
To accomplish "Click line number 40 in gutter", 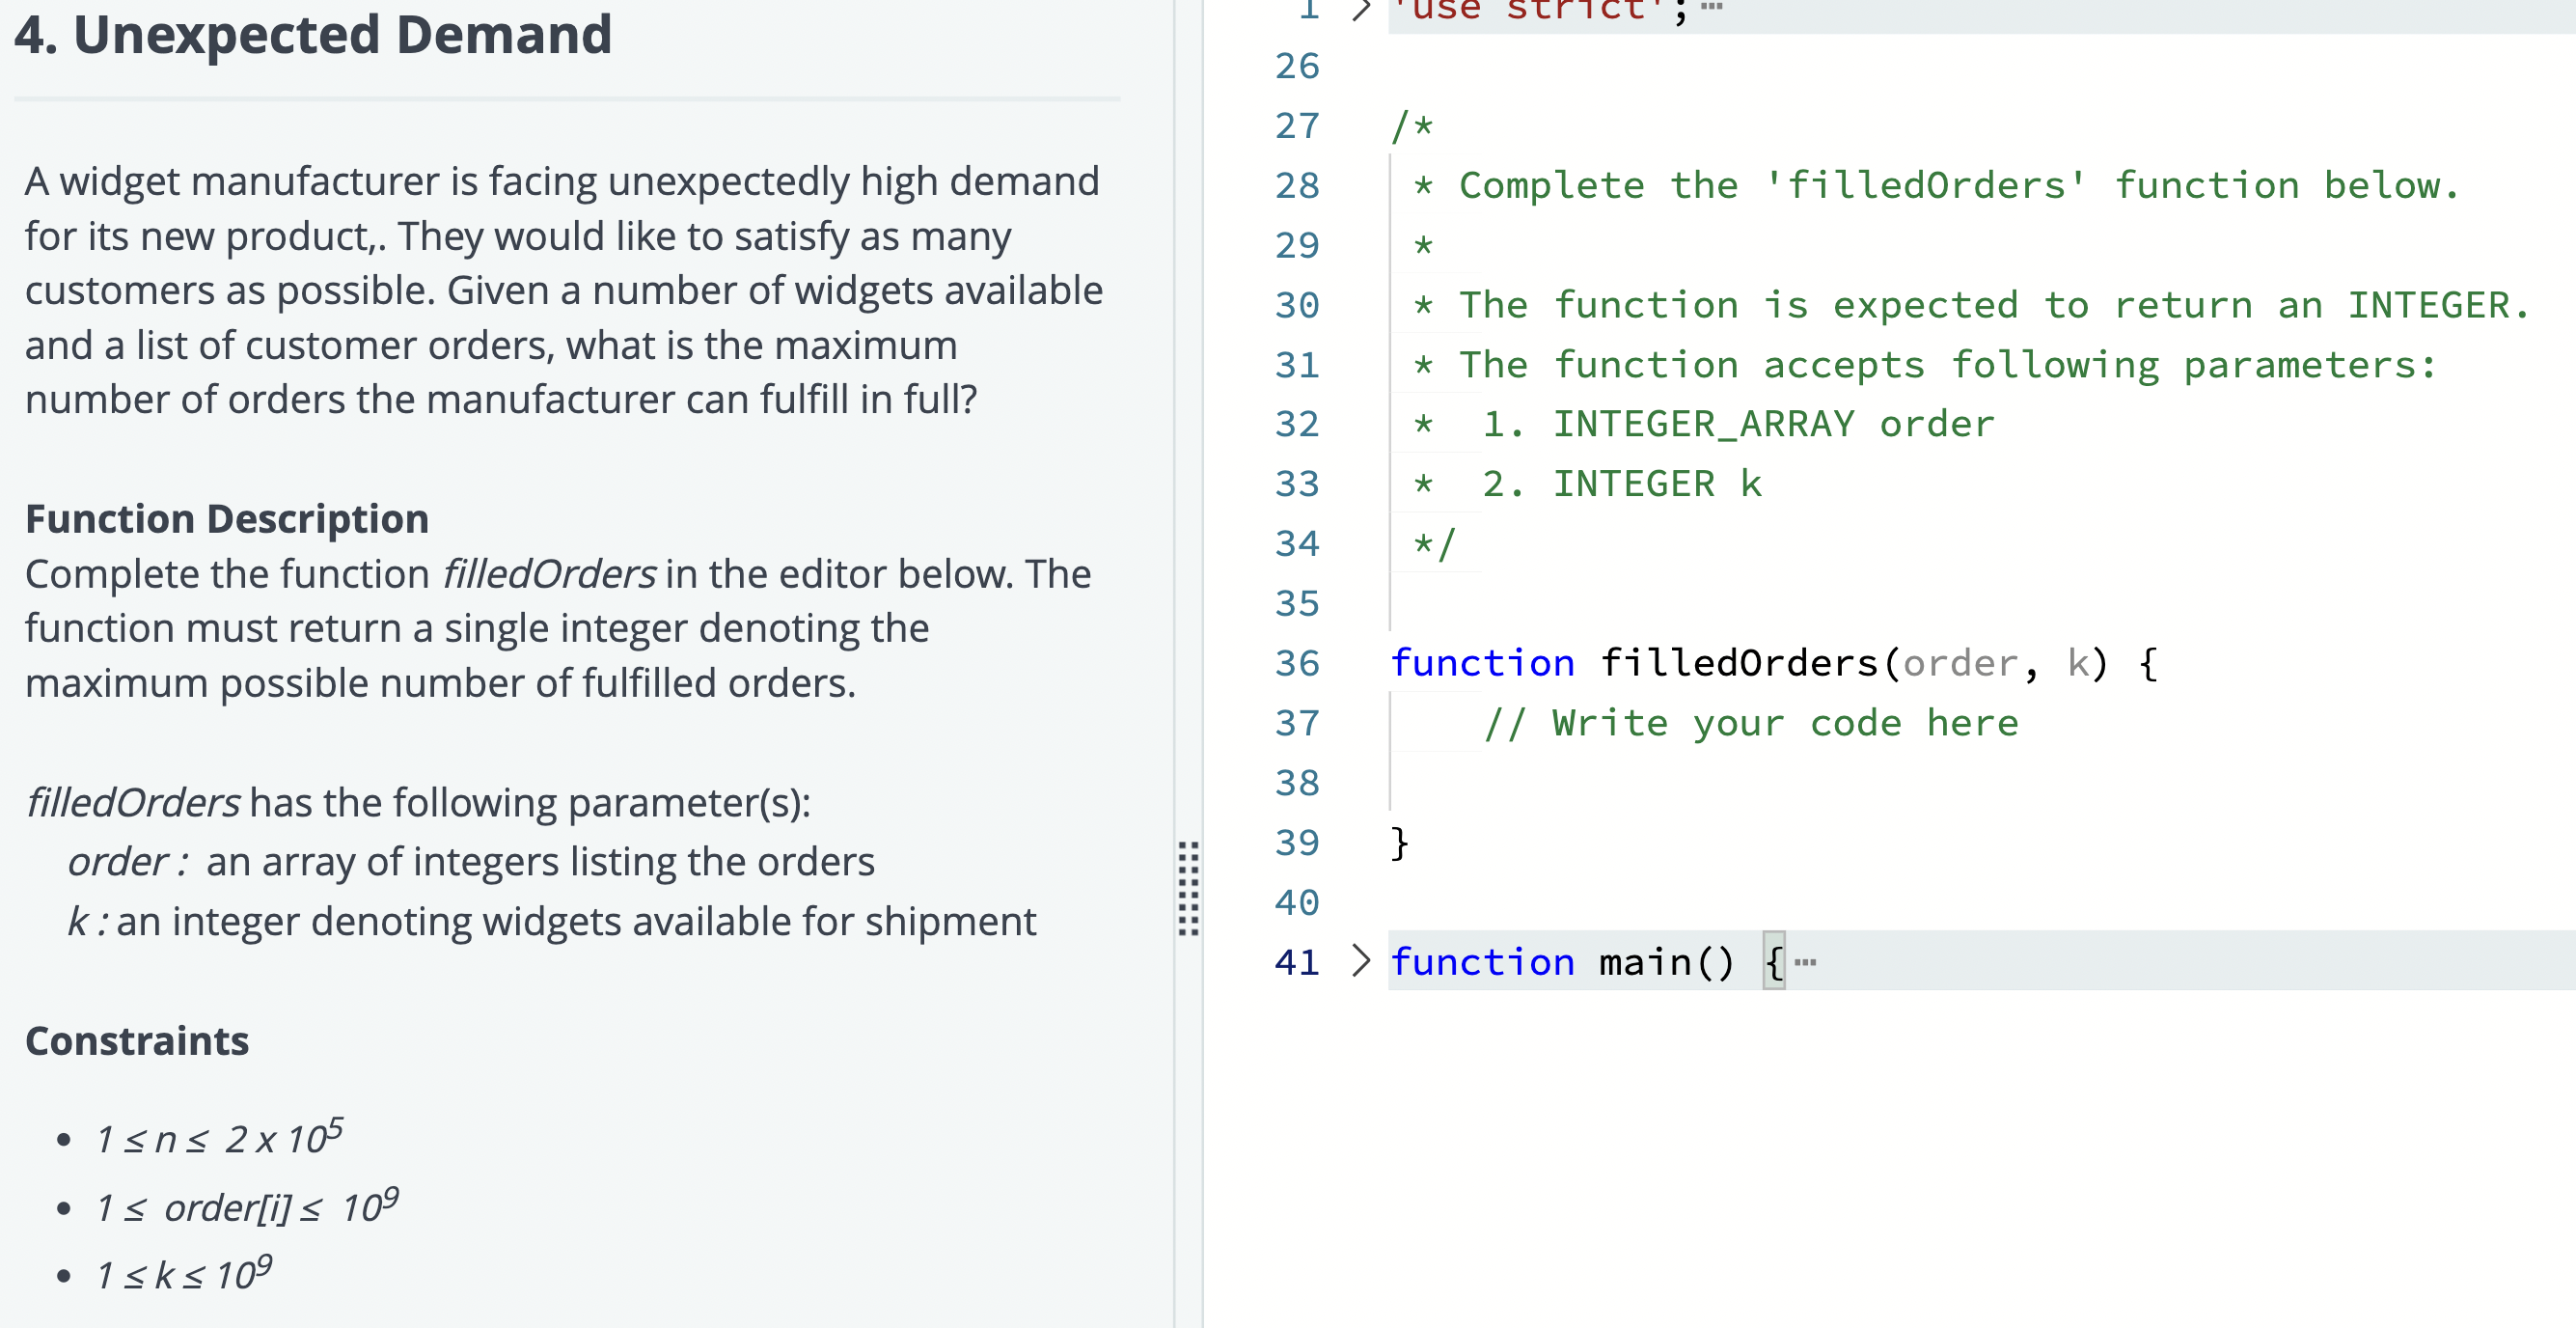I will pyautogui.click(x=1297, y=903).
